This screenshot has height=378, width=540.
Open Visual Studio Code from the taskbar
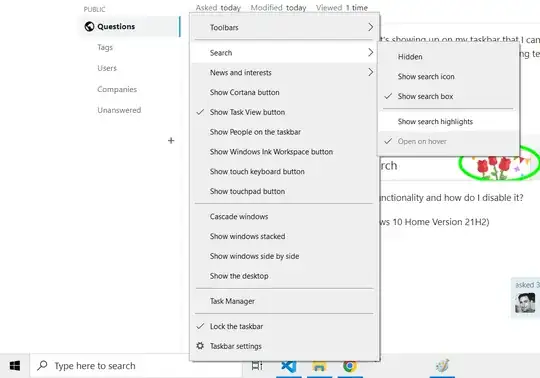tap(289, 367)
